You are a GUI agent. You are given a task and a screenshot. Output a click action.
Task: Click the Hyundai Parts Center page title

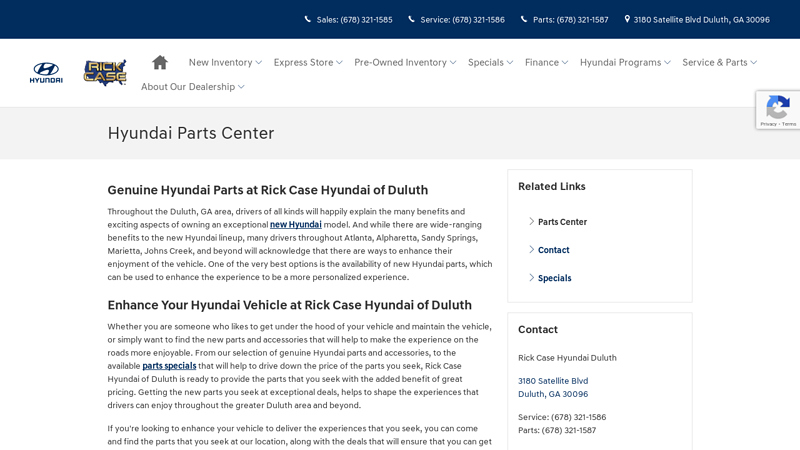(191, 133)
